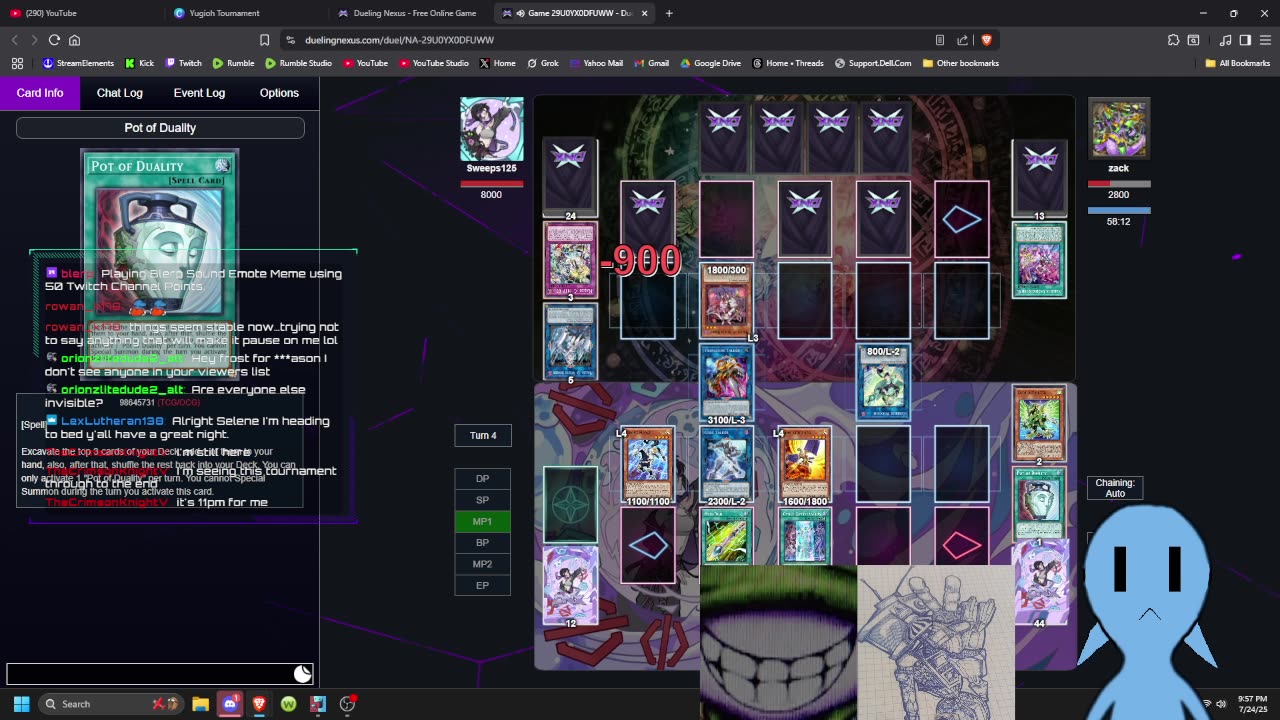The height and width of the screenshot is (720, 1280).
Task: Click your face-down field zone card
Action: coord(570,505)
